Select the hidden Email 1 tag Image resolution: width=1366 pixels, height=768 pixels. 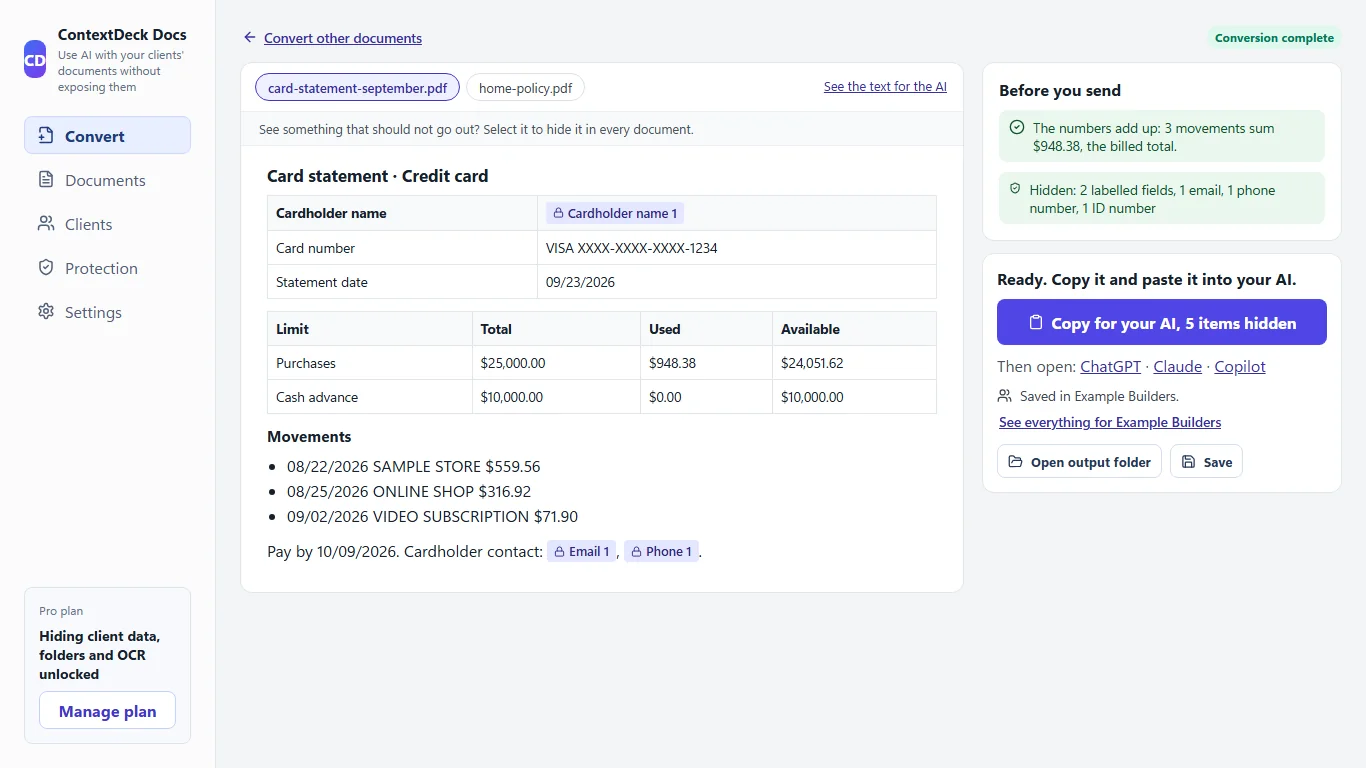pyautogui.click(x=581, y=551)
